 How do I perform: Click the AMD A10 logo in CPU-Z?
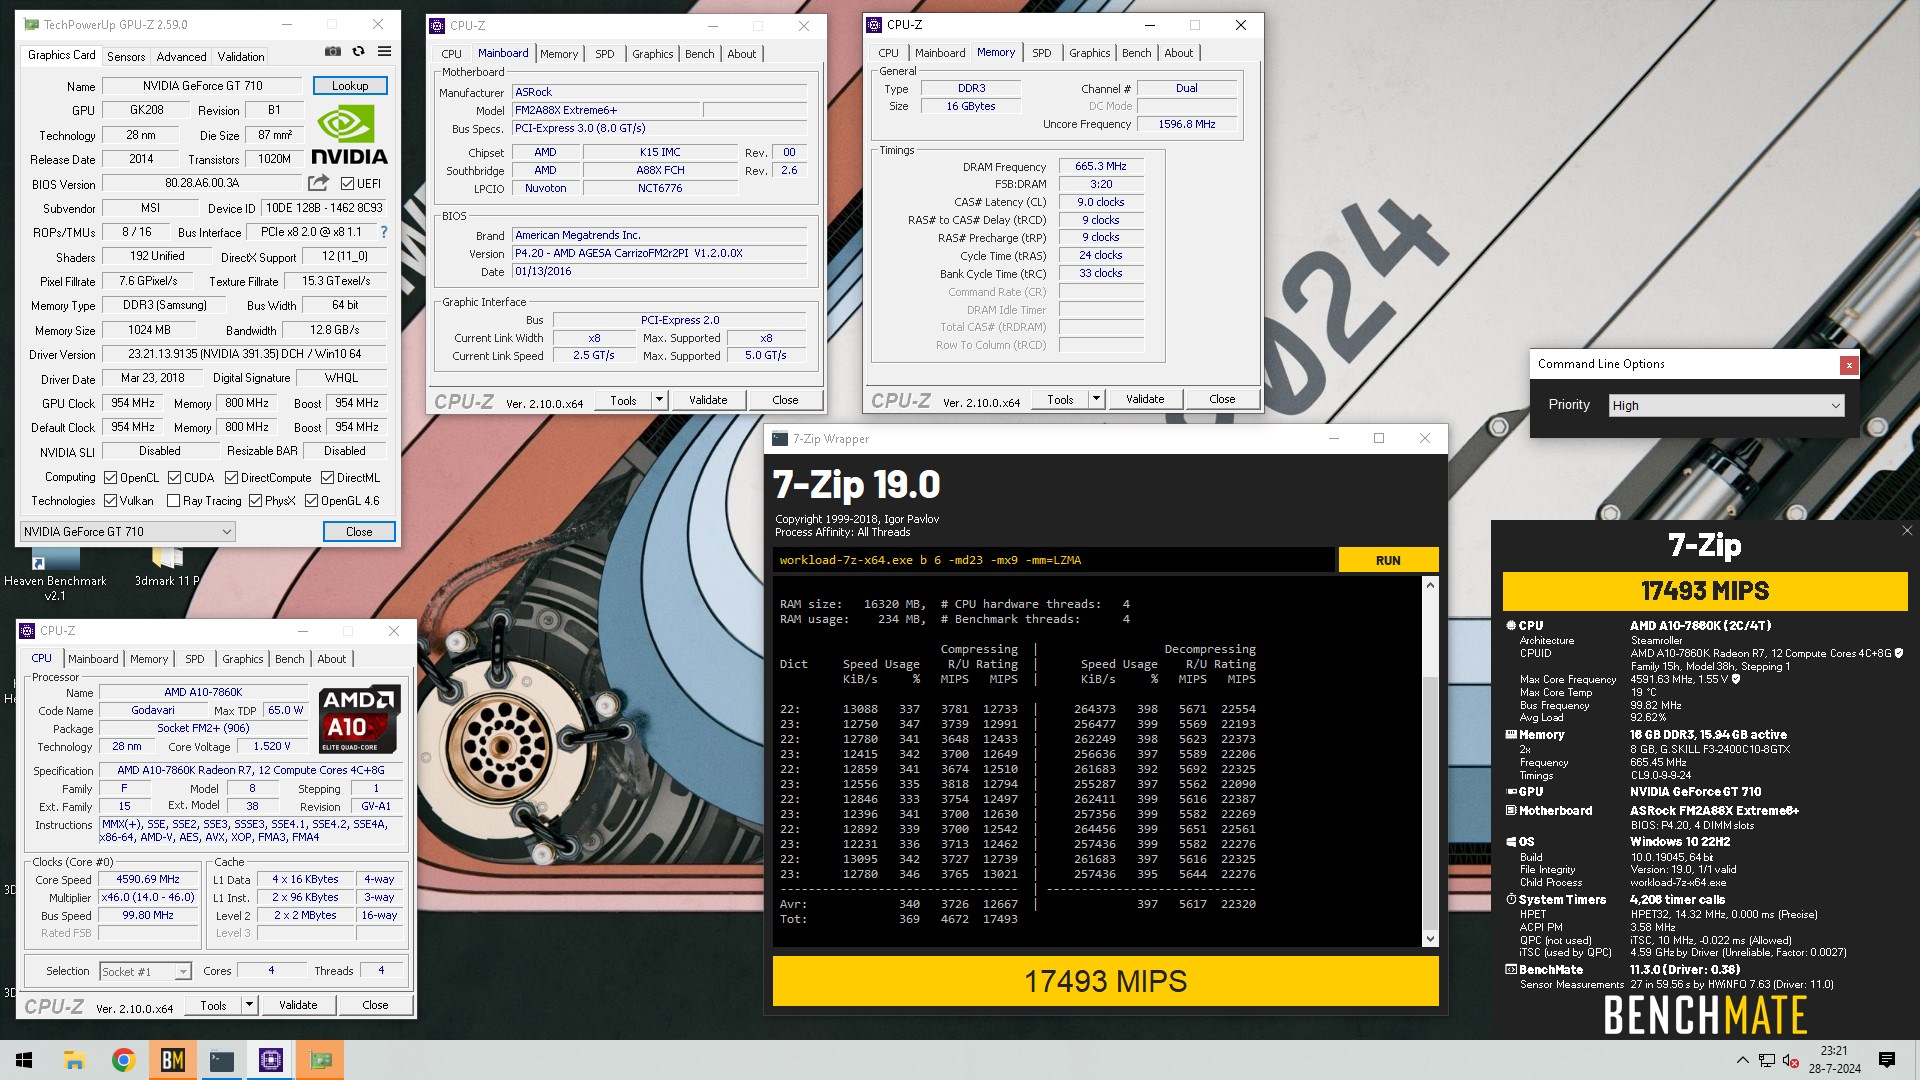[361, 718]
